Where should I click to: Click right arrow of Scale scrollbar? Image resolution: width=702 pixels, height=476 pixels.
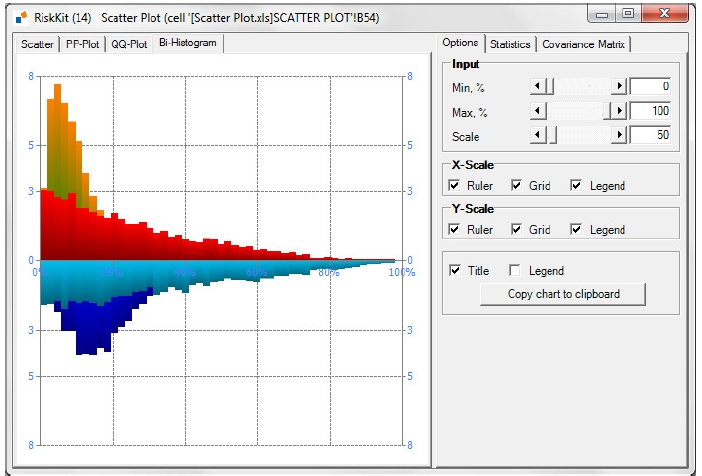[620, 135]
